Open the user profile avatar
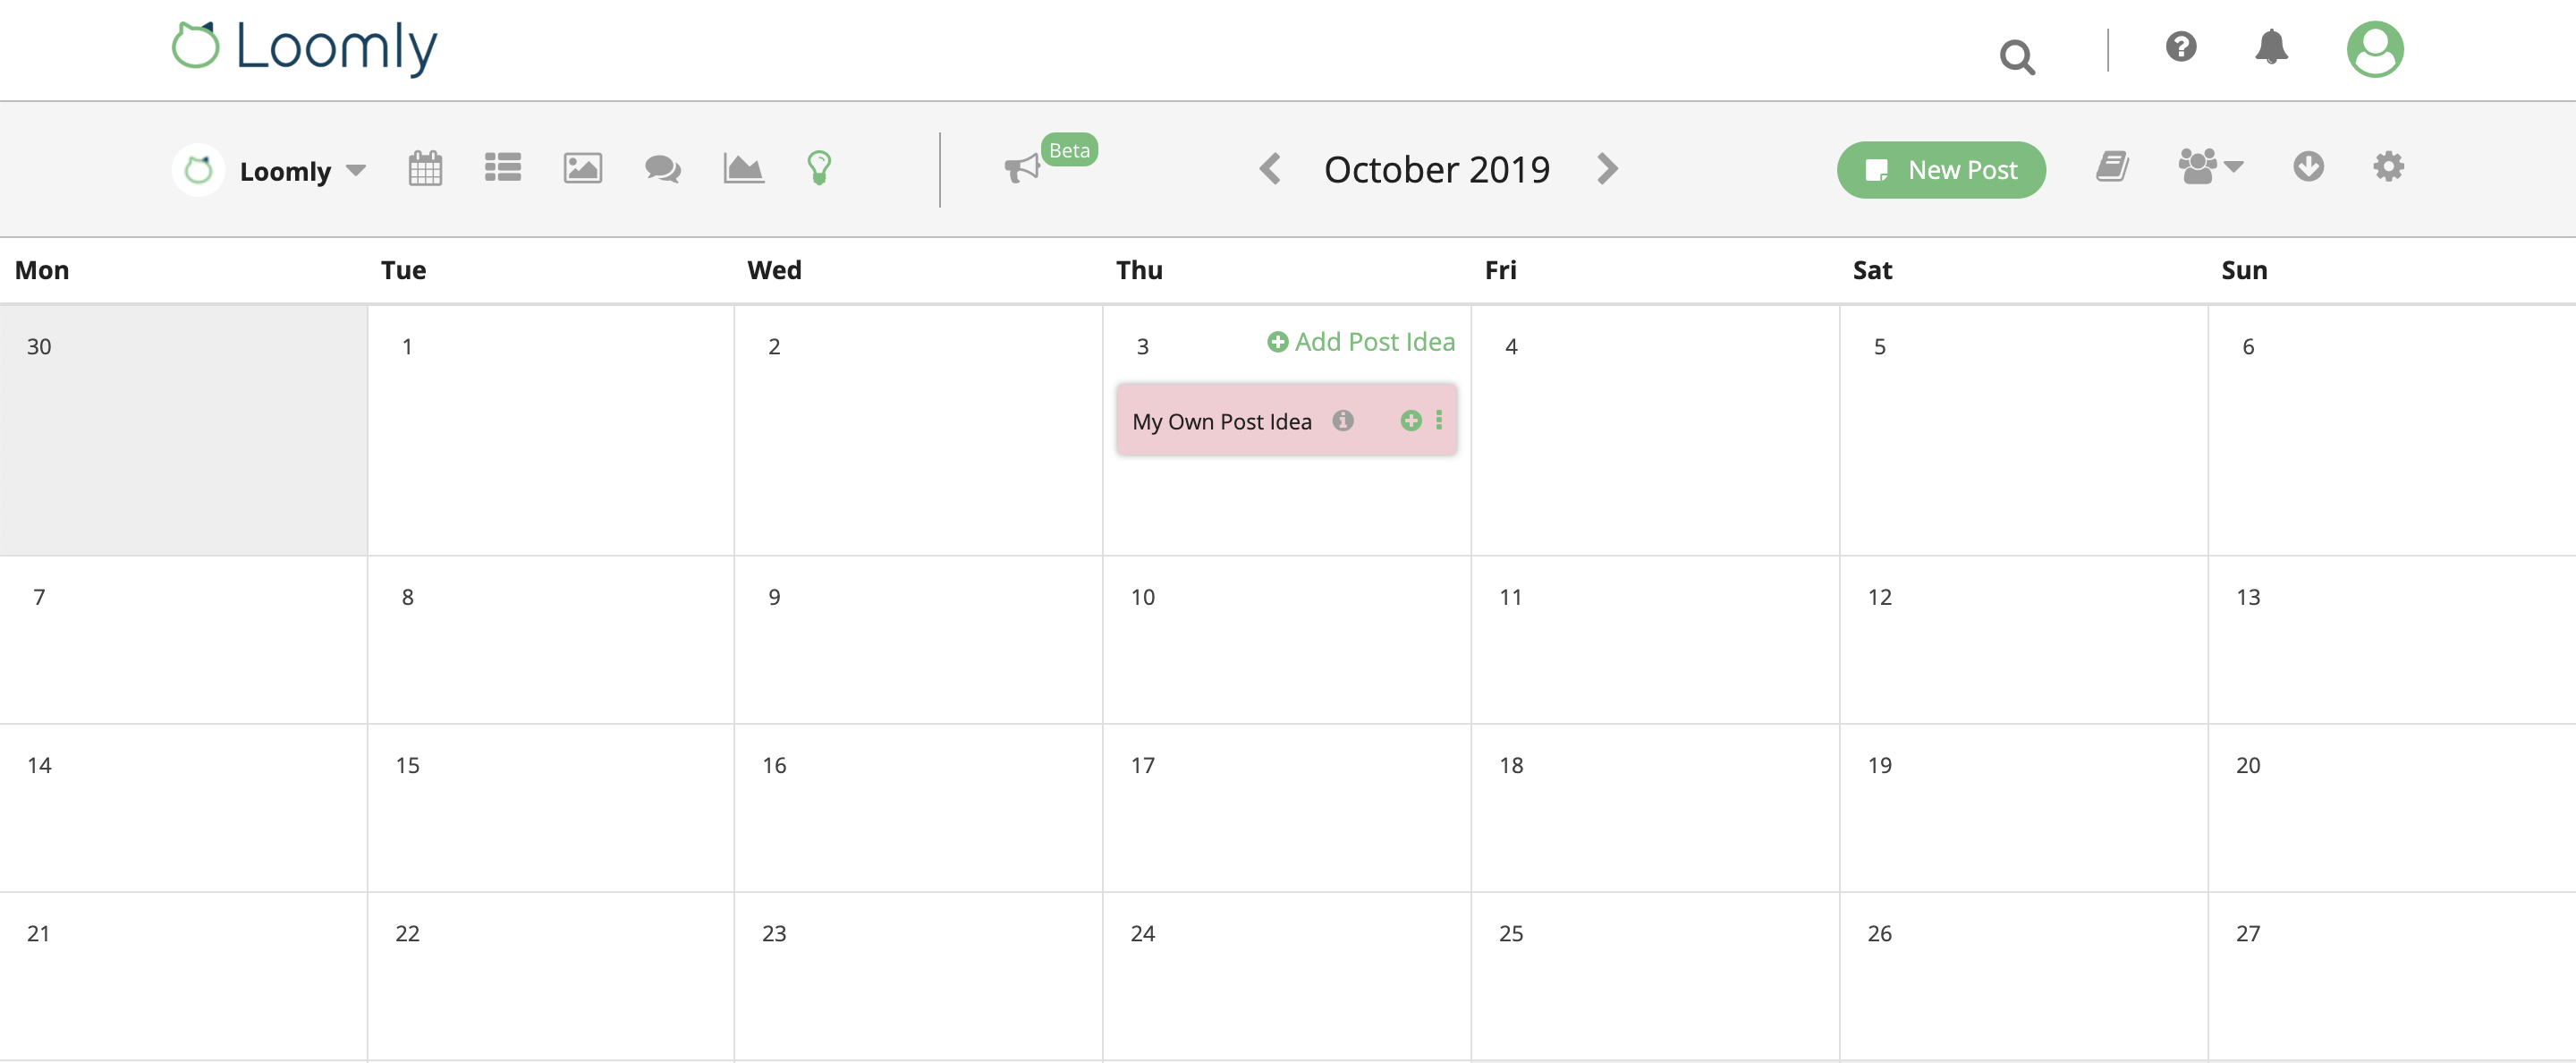This screenshot has width=2576, height=1063. (x=2375, y=49)
